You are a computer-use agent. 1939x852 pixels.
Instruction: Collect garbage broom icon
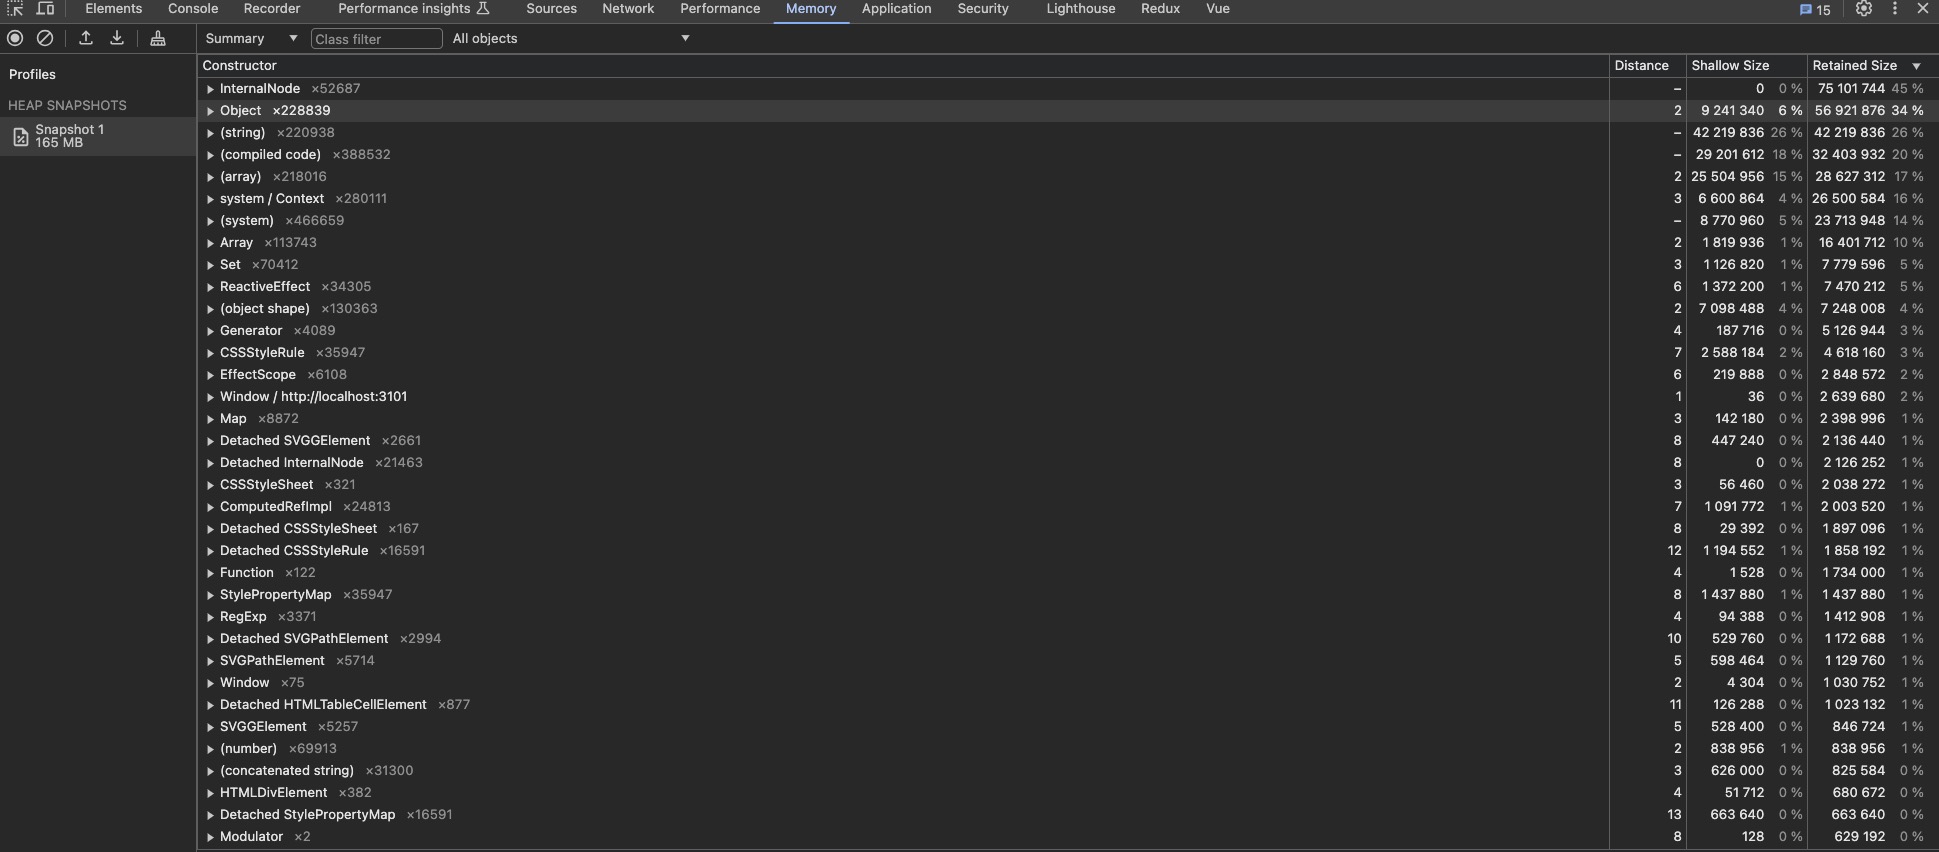[x=158, y=38]
